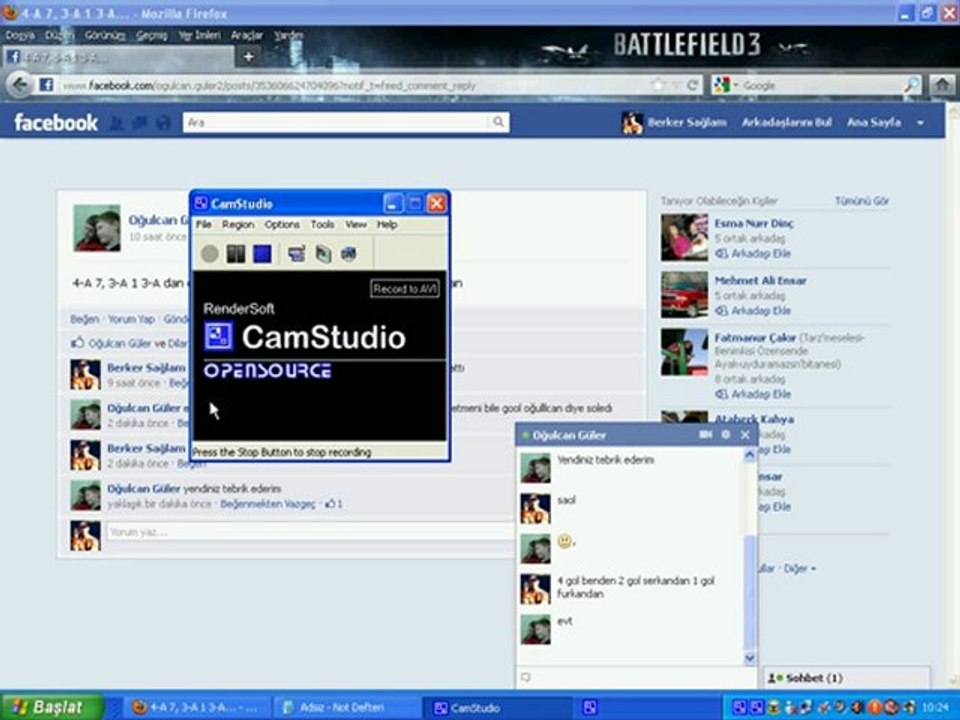Open CamStudio Options menu
Image resolution: width=960 pixels, height=720 pixels.
click(282, 225)
